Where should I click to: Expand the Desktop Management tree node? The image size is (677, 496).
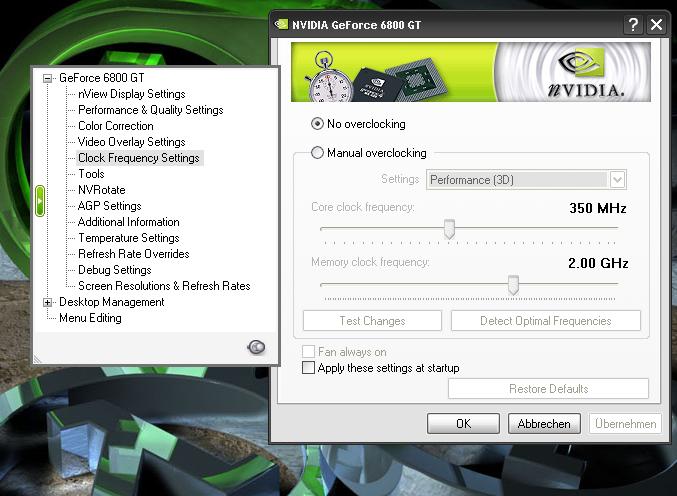coord(47,302)
